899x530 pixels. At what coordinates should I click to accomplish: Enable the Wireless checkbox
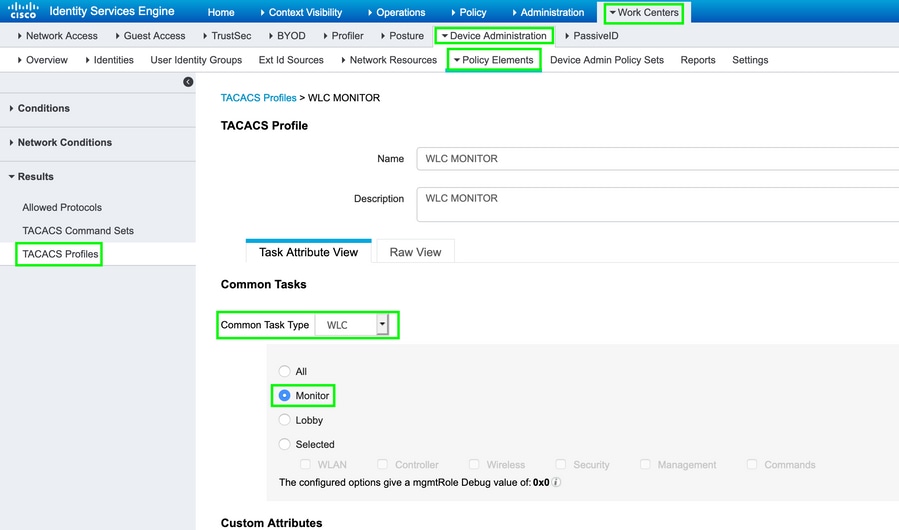tap(474, 464)
